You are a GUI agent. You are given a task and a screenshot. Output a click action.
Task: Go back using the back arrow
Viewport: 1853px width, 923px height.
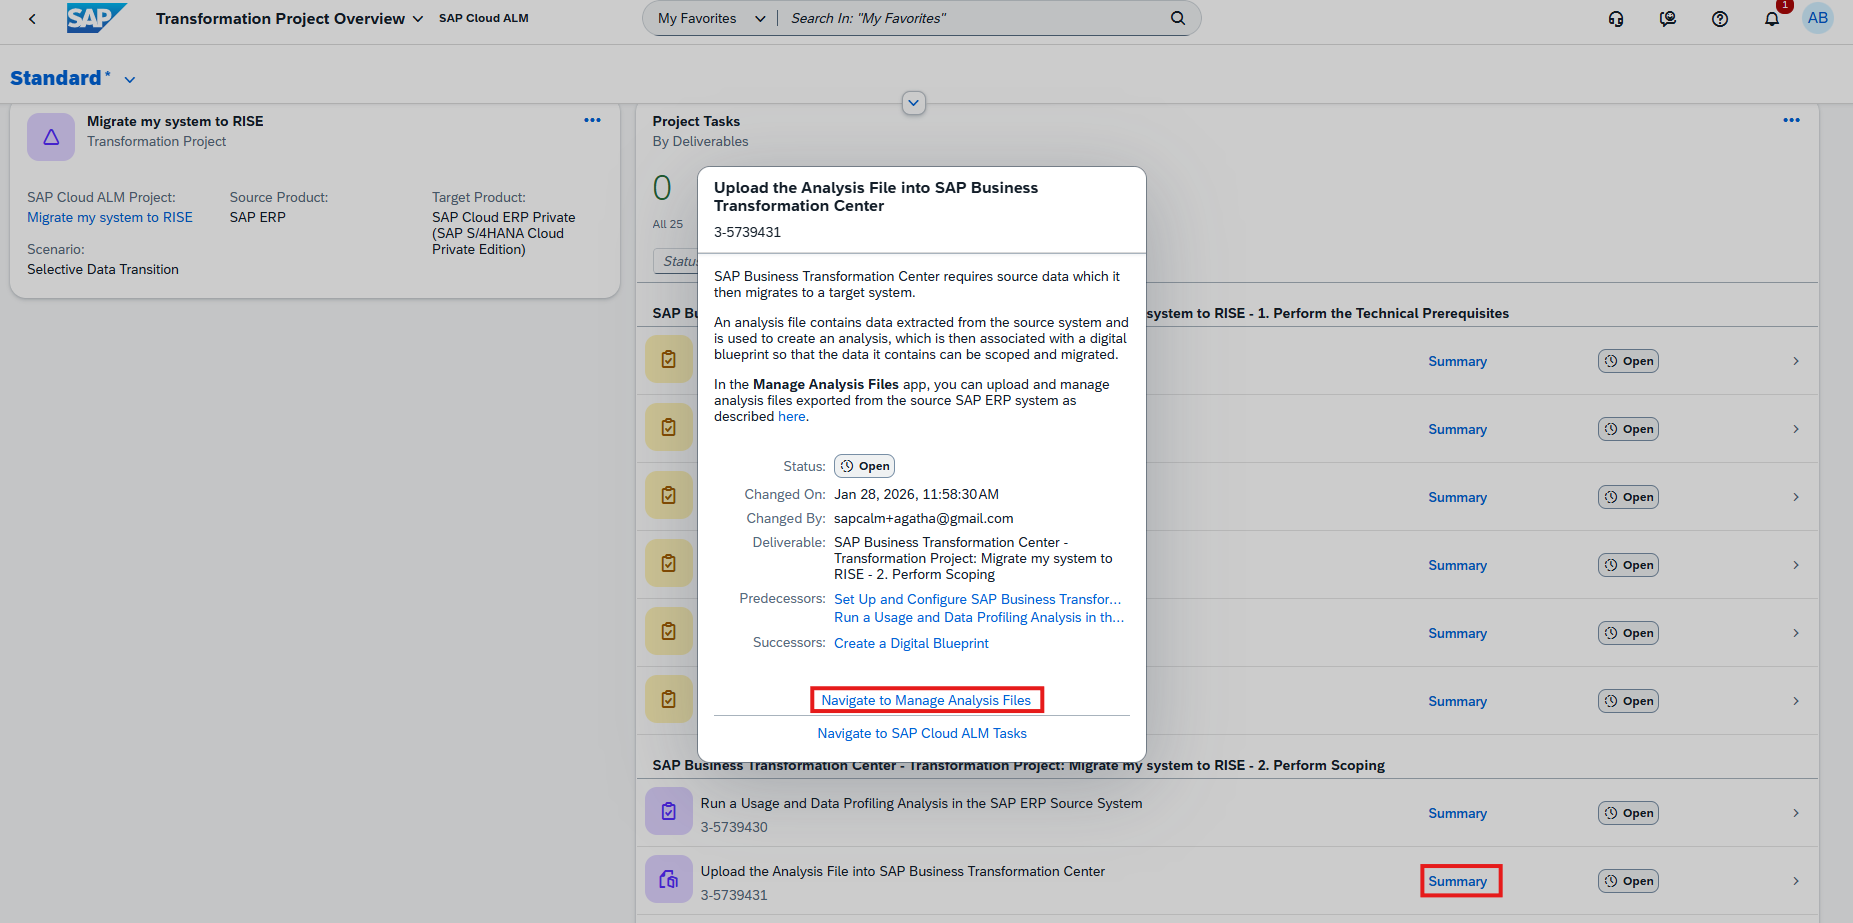tap(32, 18)
